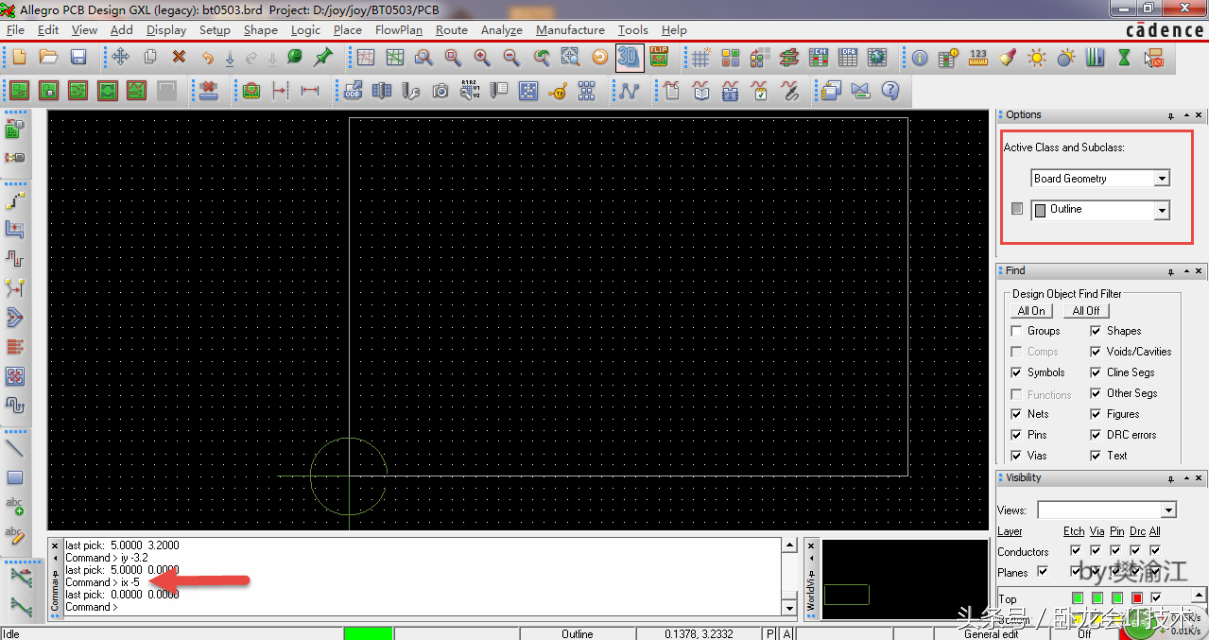This screenshot has height=640, width=1209.
Task: Click the P button in status bar
Action: tap(770, 634)
